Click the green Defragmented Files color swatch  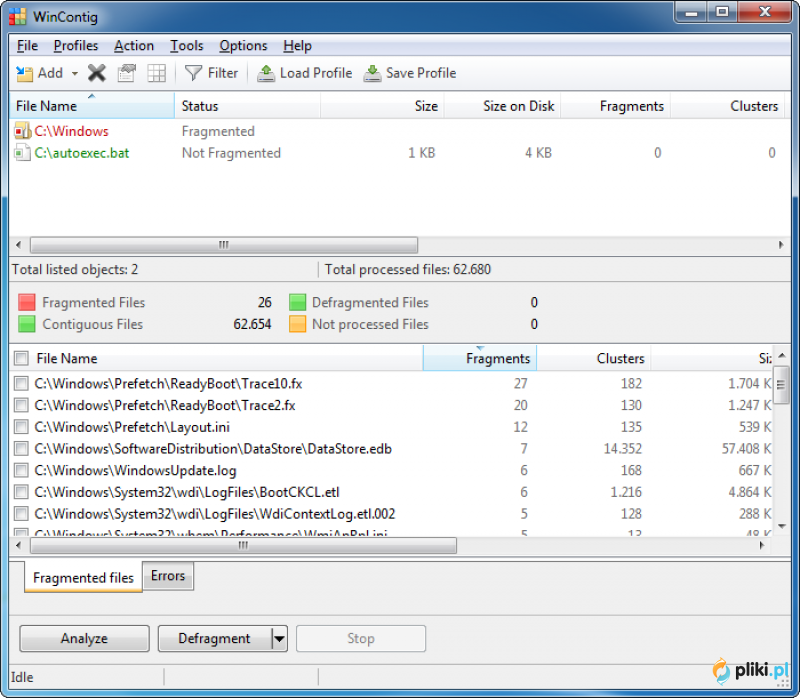297,302
